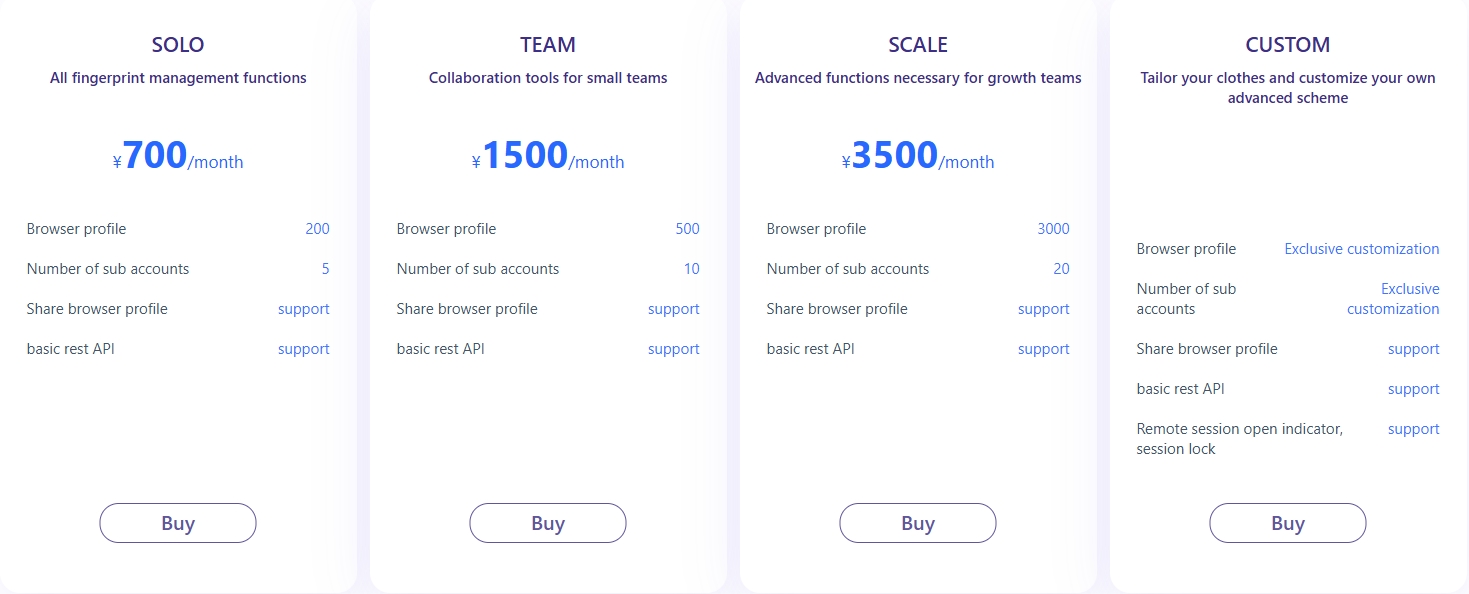Click CUSTOM tailor your clothes description text
The image size is (1469, 594).
tap(1288, 88)
